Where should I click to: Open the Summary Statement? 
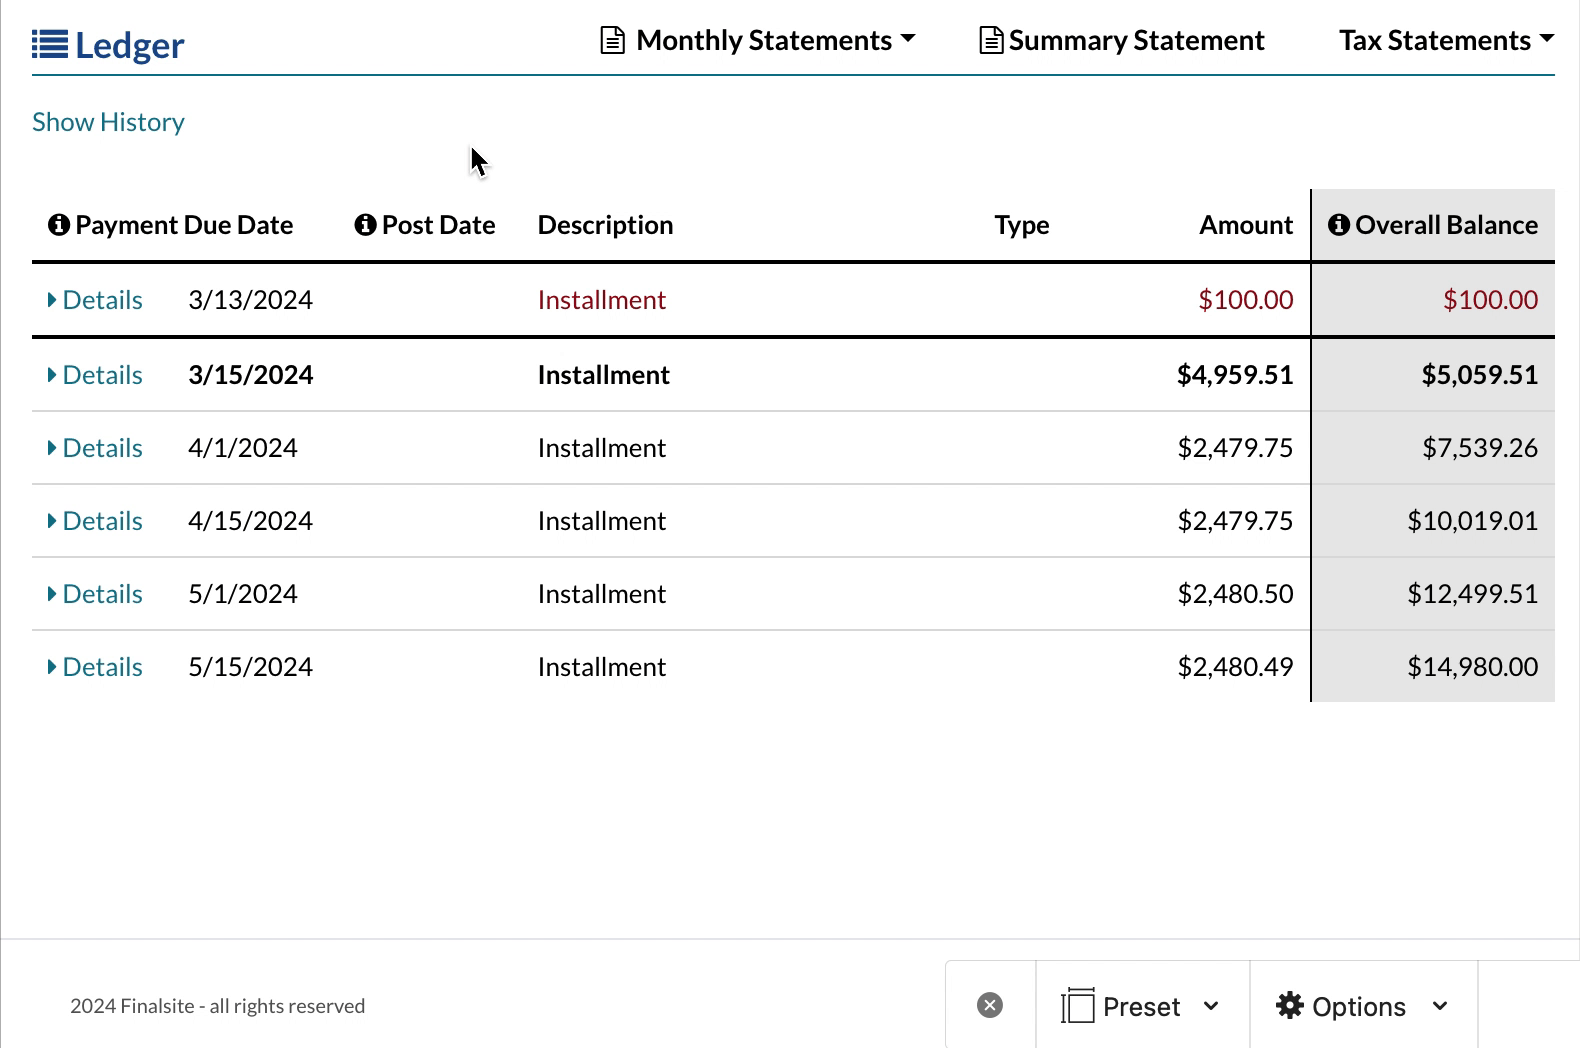[x=1136, y=41]
